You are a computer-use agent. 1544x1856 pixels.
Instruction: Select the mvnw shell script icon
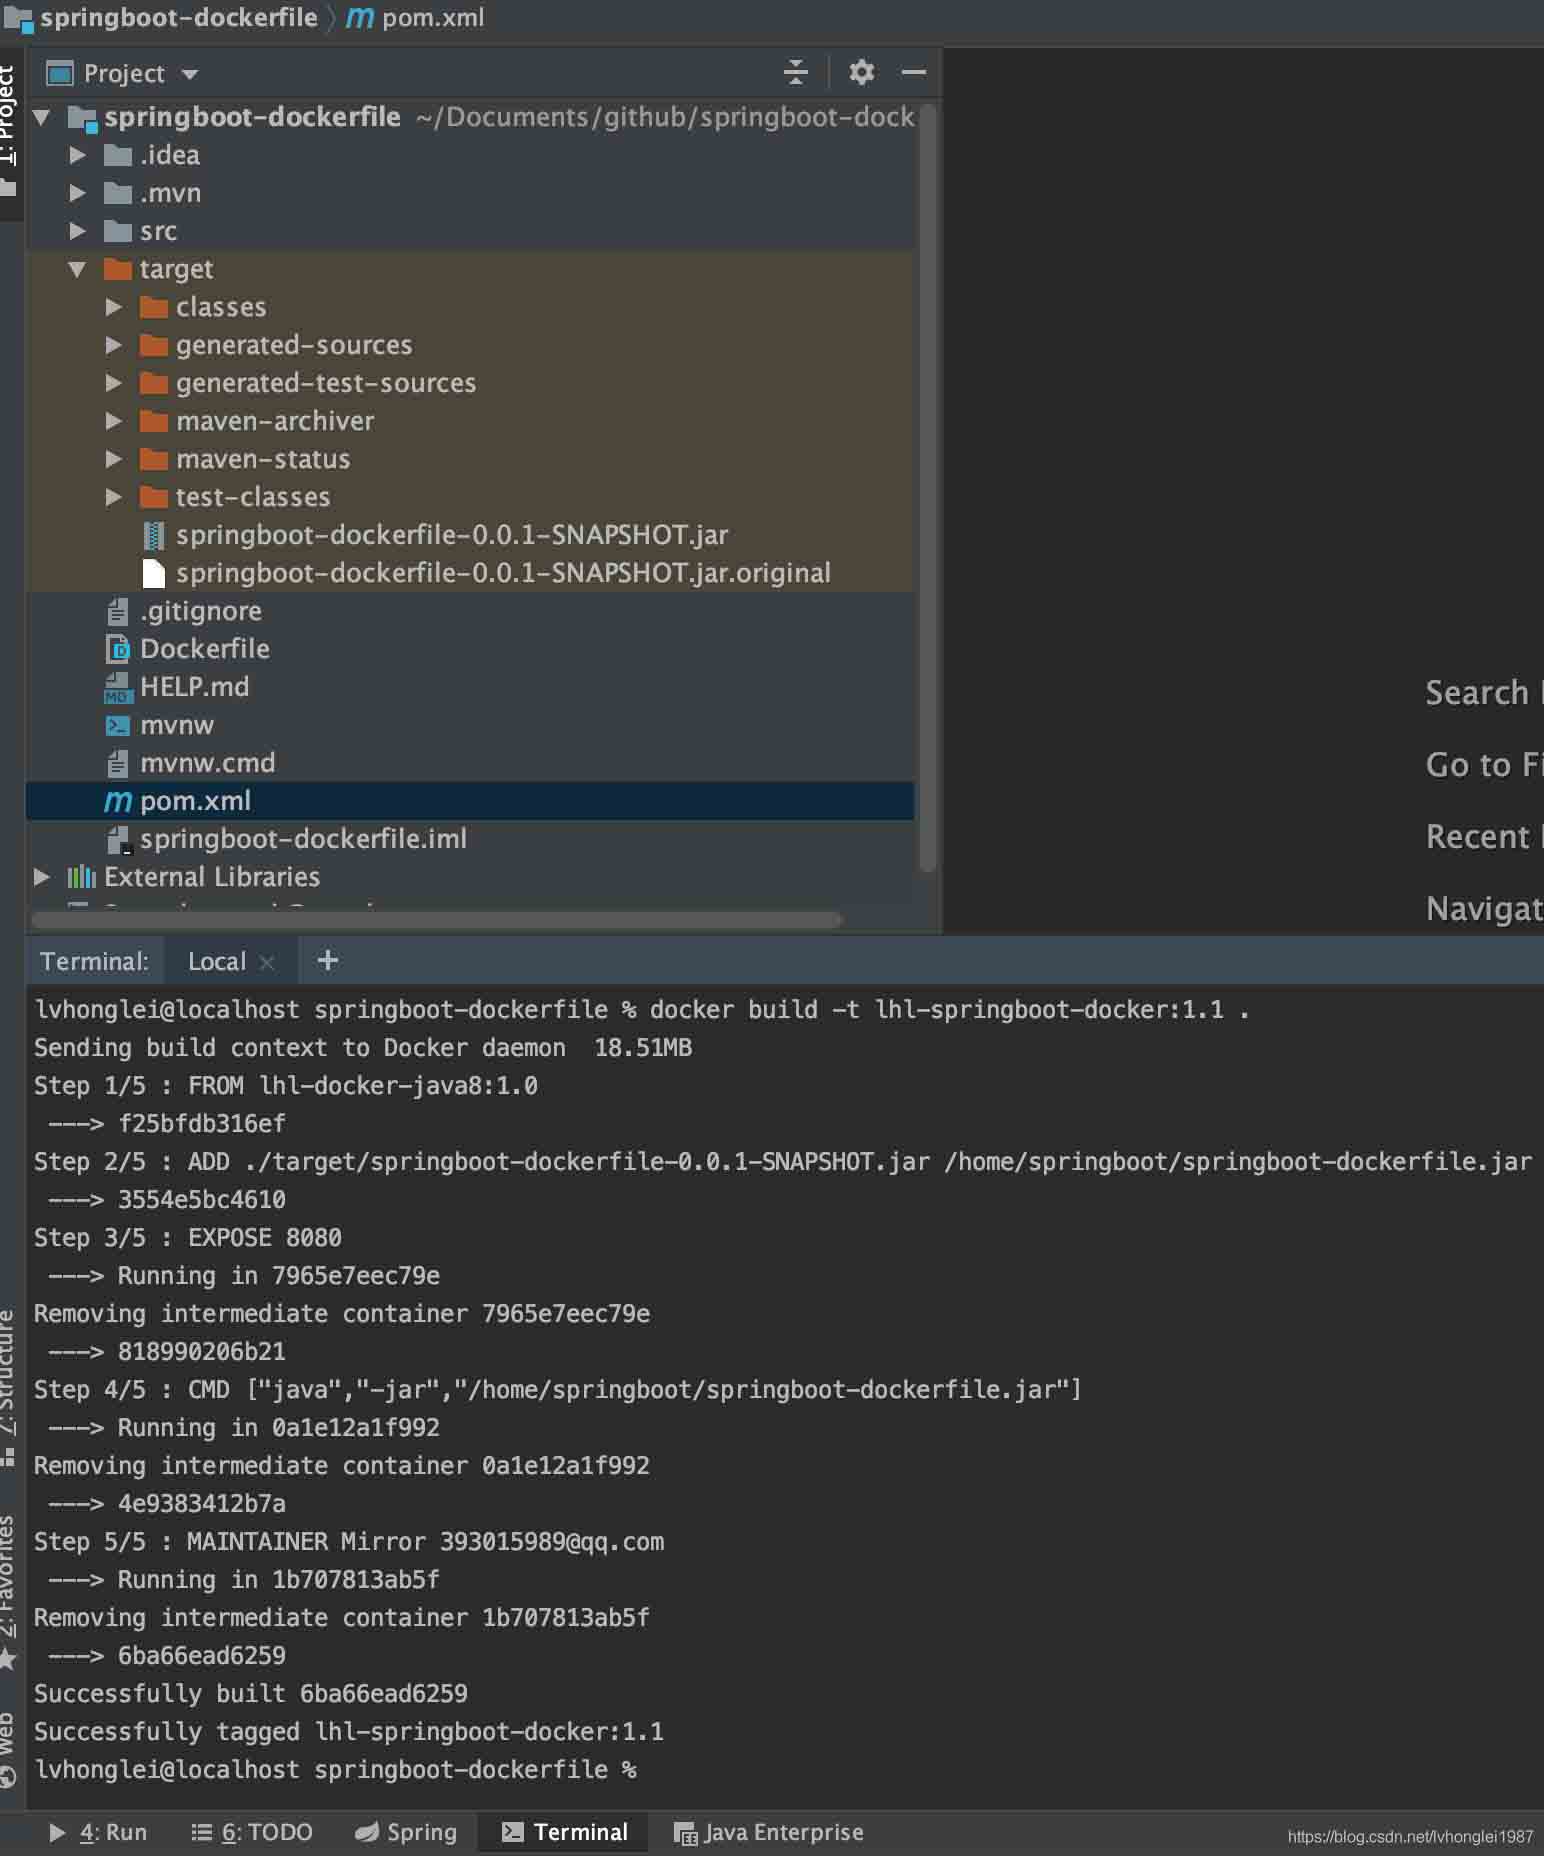point(118,725)
